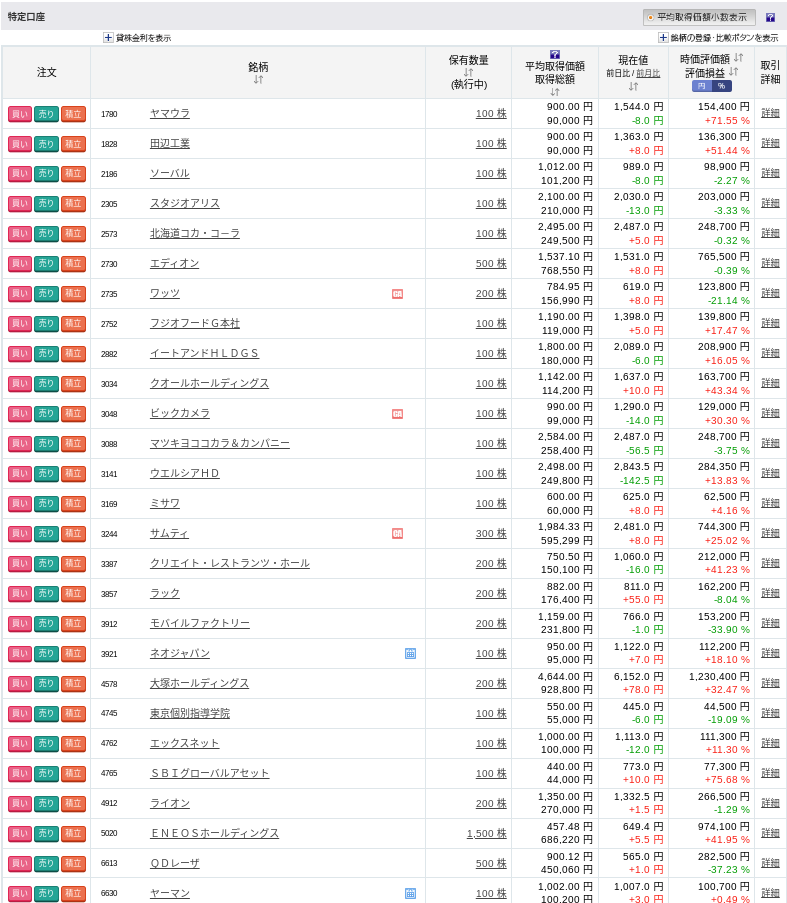Click the -37.23 % value in QDレーザ row
This screenshot has height=903, width=787.
point(728,870)
